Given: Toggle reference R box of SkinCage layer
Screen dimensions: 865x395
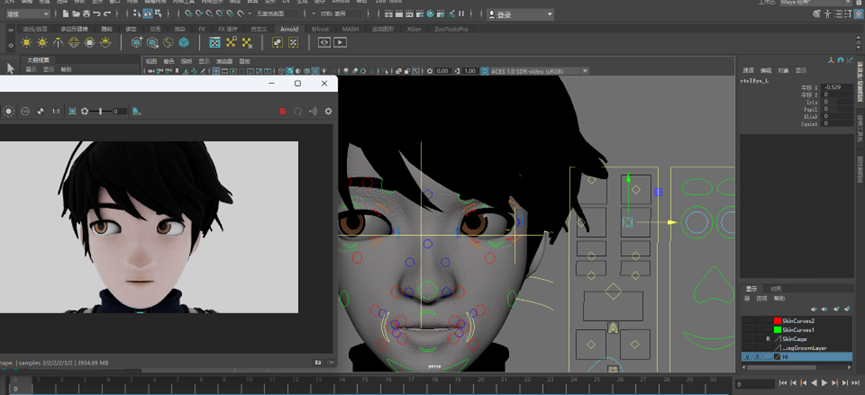Looking at the screenshot, I should 768,339.
